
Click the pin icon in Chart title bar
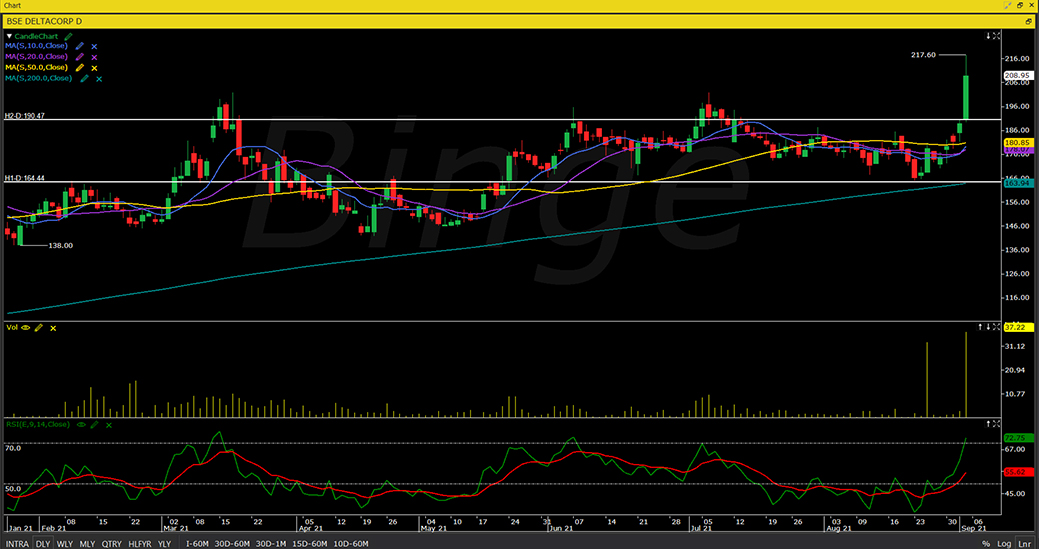pos(1007,5)
